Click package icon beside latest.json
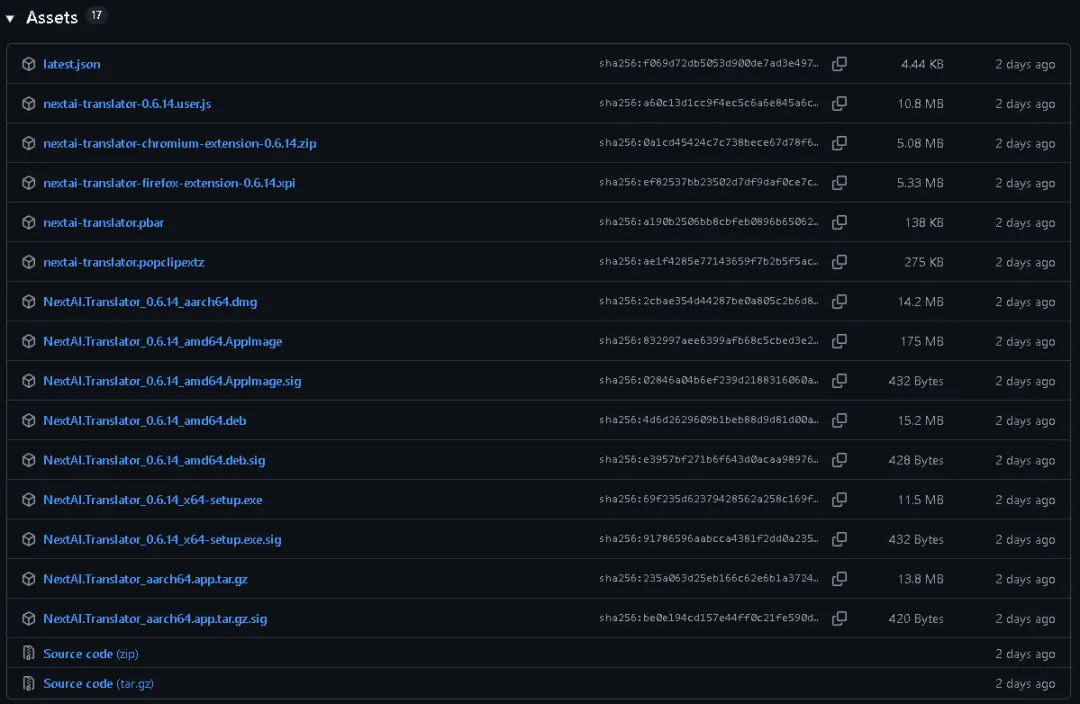The width and height of the screenshot is (1080, 704). click(x=28, y=64)
